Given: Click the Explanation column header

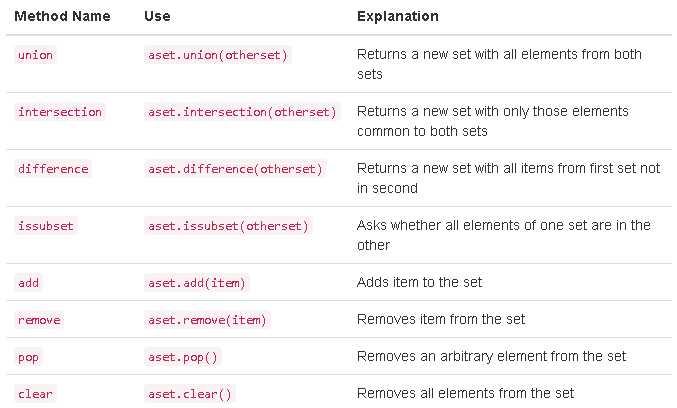Looking at the screenshot, I should click(x=398, y=16).
